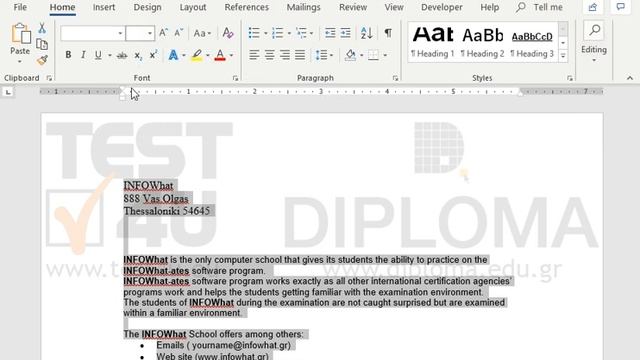Apply the Heading 1 style
640x360 pixels.
(x=433, y=42)
